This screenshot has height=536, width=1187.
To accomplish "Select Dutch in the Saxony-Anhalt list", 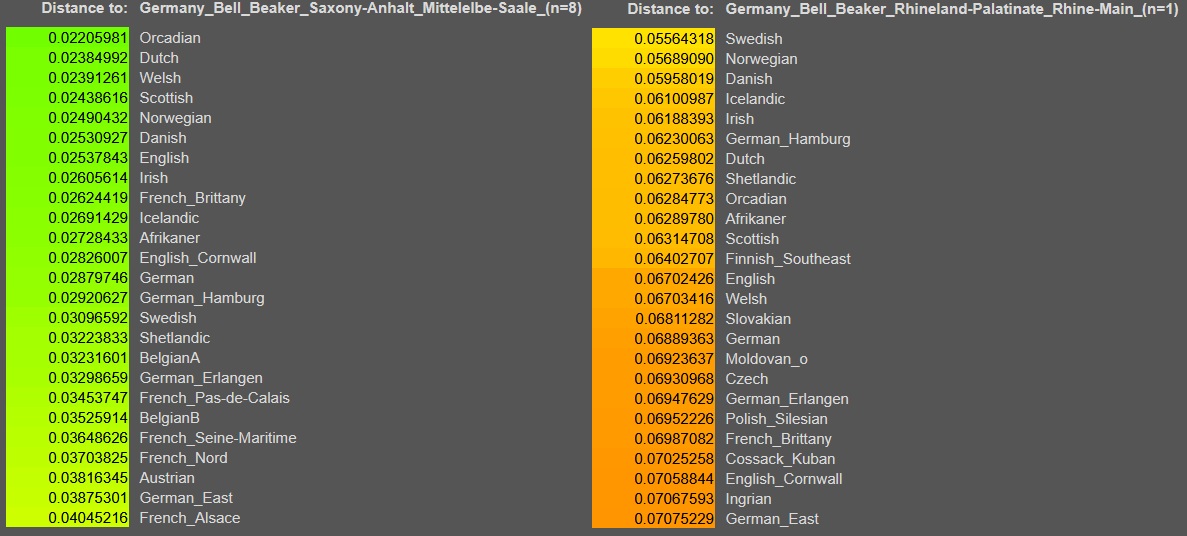I will [x=159, y=58].
